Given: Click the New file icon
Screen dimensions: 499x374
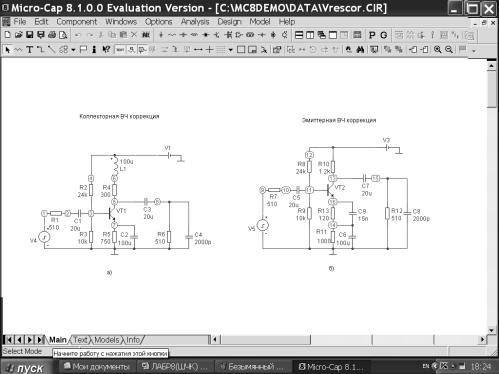Looking at the screenshot, I should [x=8, y=35].
